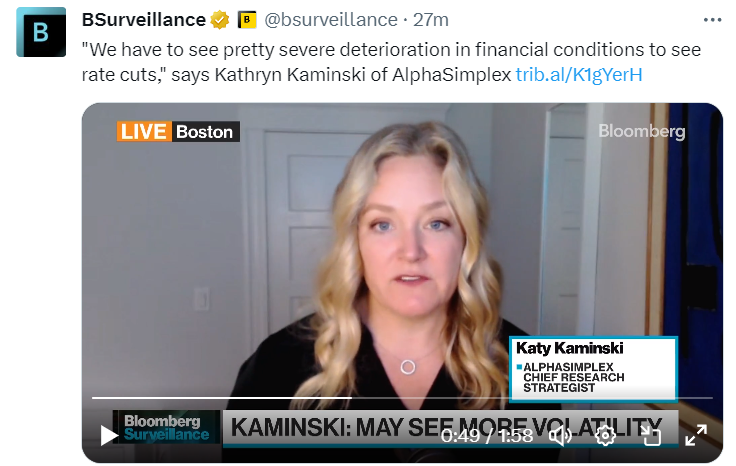Click the 0:49 / 1:58 time display
This screenshot has width=736, height=466.
tap(487, 436)
